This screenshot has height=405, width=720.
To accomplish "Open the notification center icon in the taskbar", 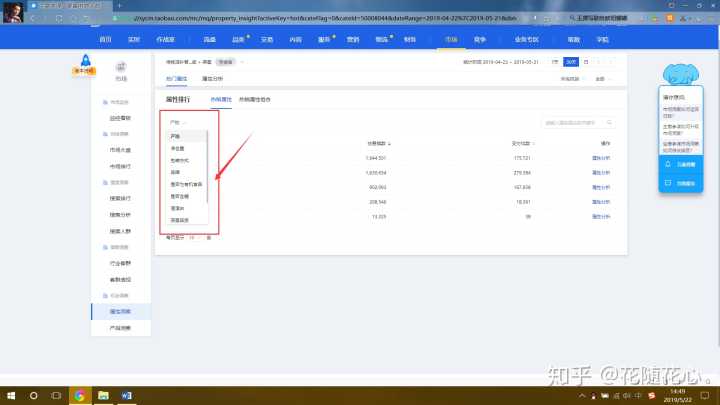I will pos(705,395).
